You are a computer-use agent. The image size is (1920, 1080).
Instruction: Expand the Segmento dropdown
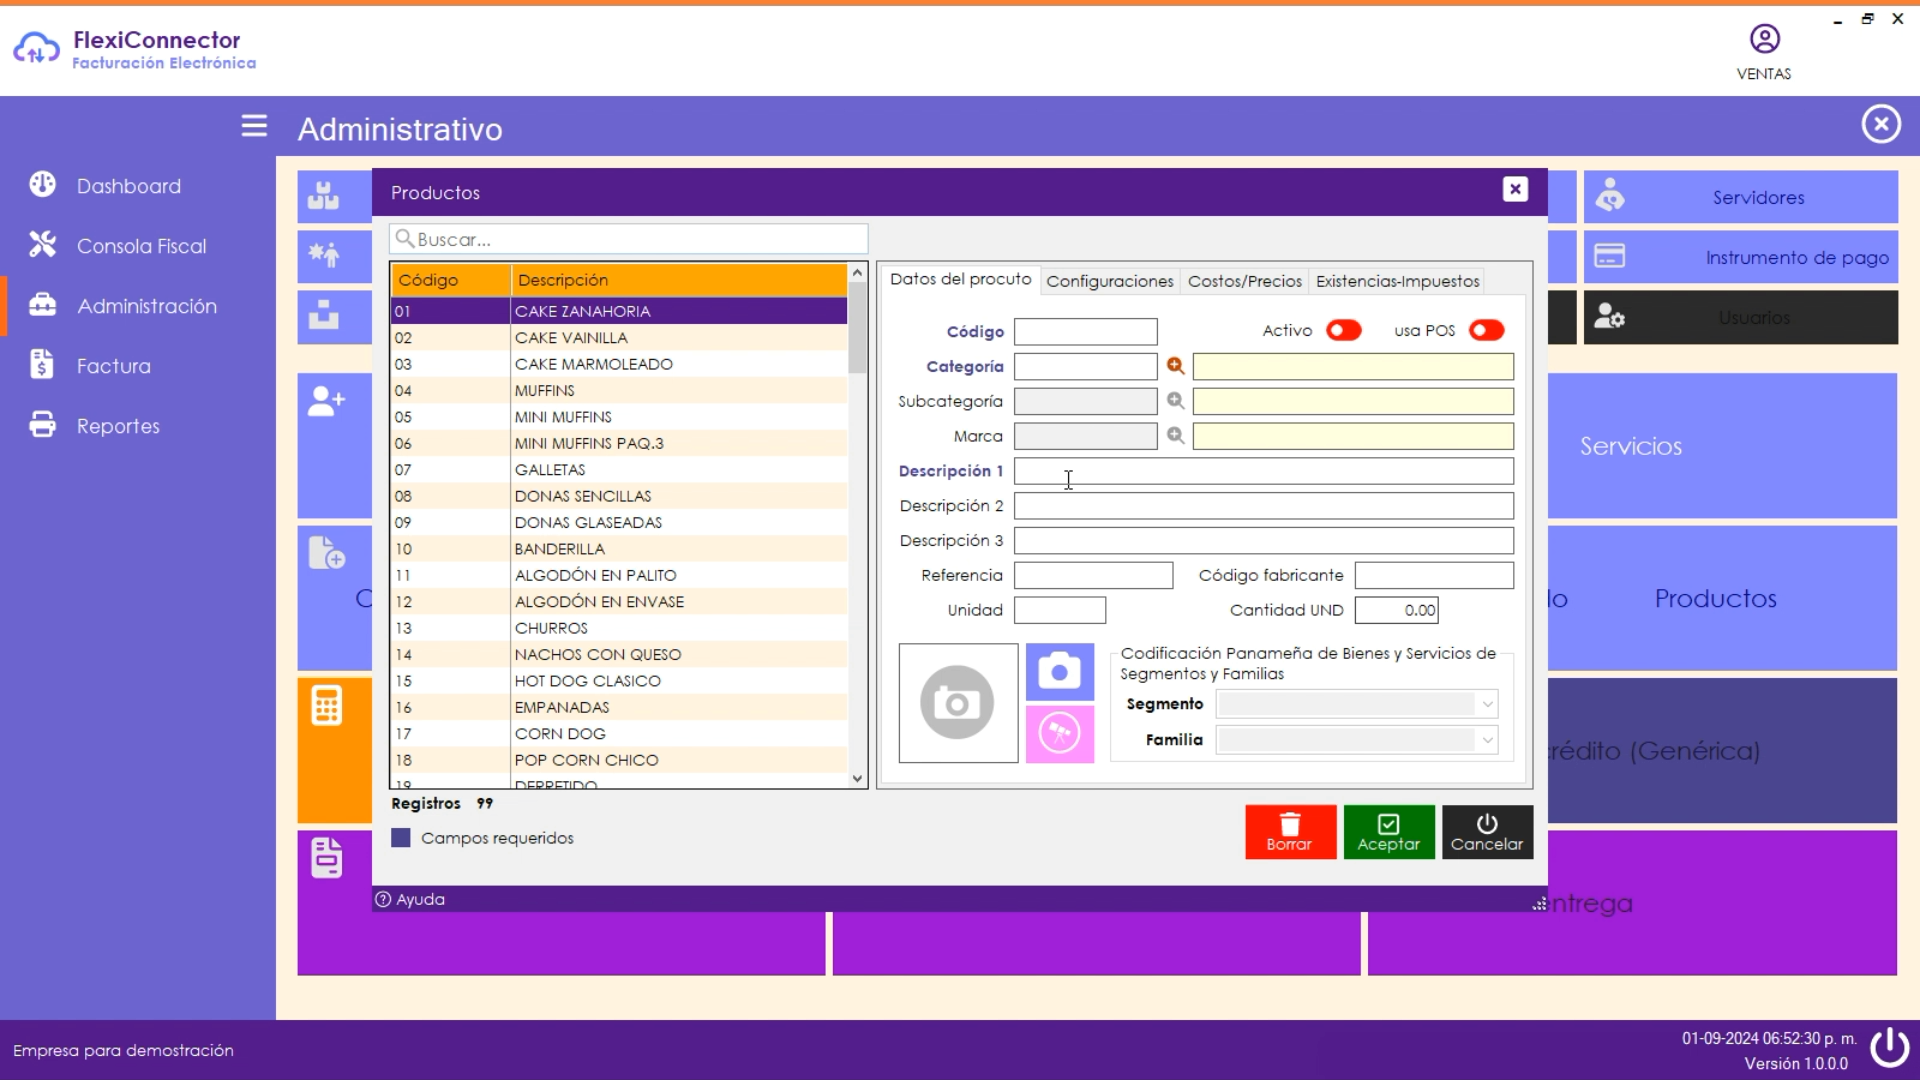1487,704
